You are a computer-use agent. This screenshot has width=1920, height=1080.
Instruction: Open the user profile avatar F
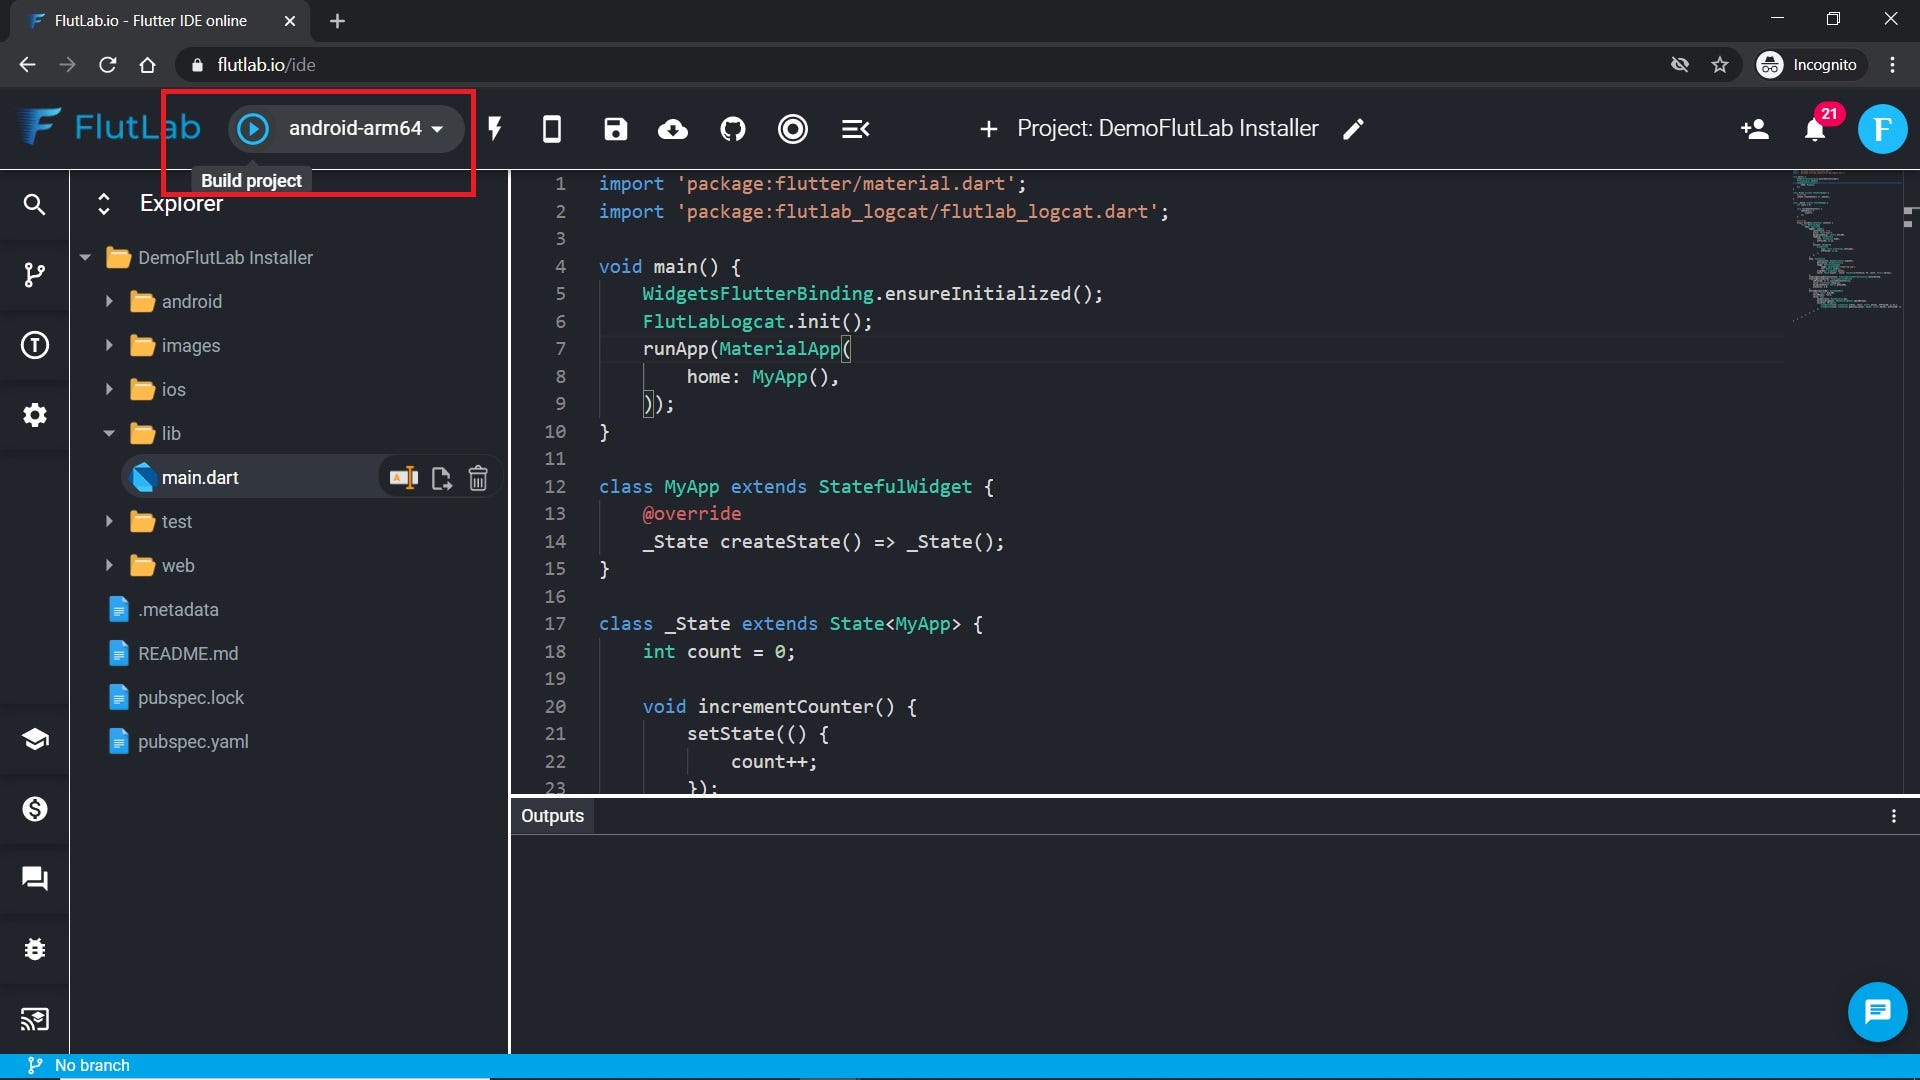click(x=1882, y=129)
